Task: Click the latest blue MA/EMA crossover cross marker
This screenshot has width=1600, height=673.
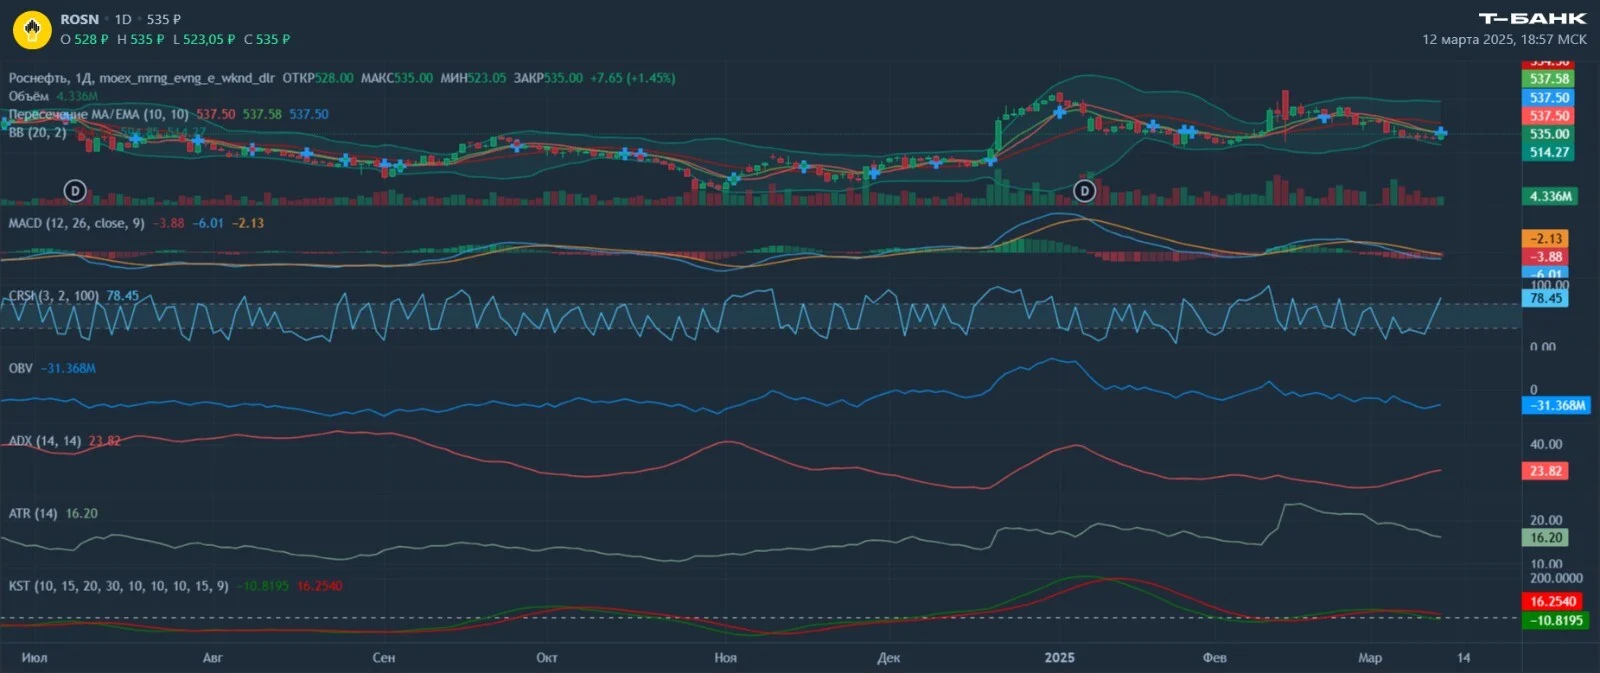Action: [x=1441, y=132]
